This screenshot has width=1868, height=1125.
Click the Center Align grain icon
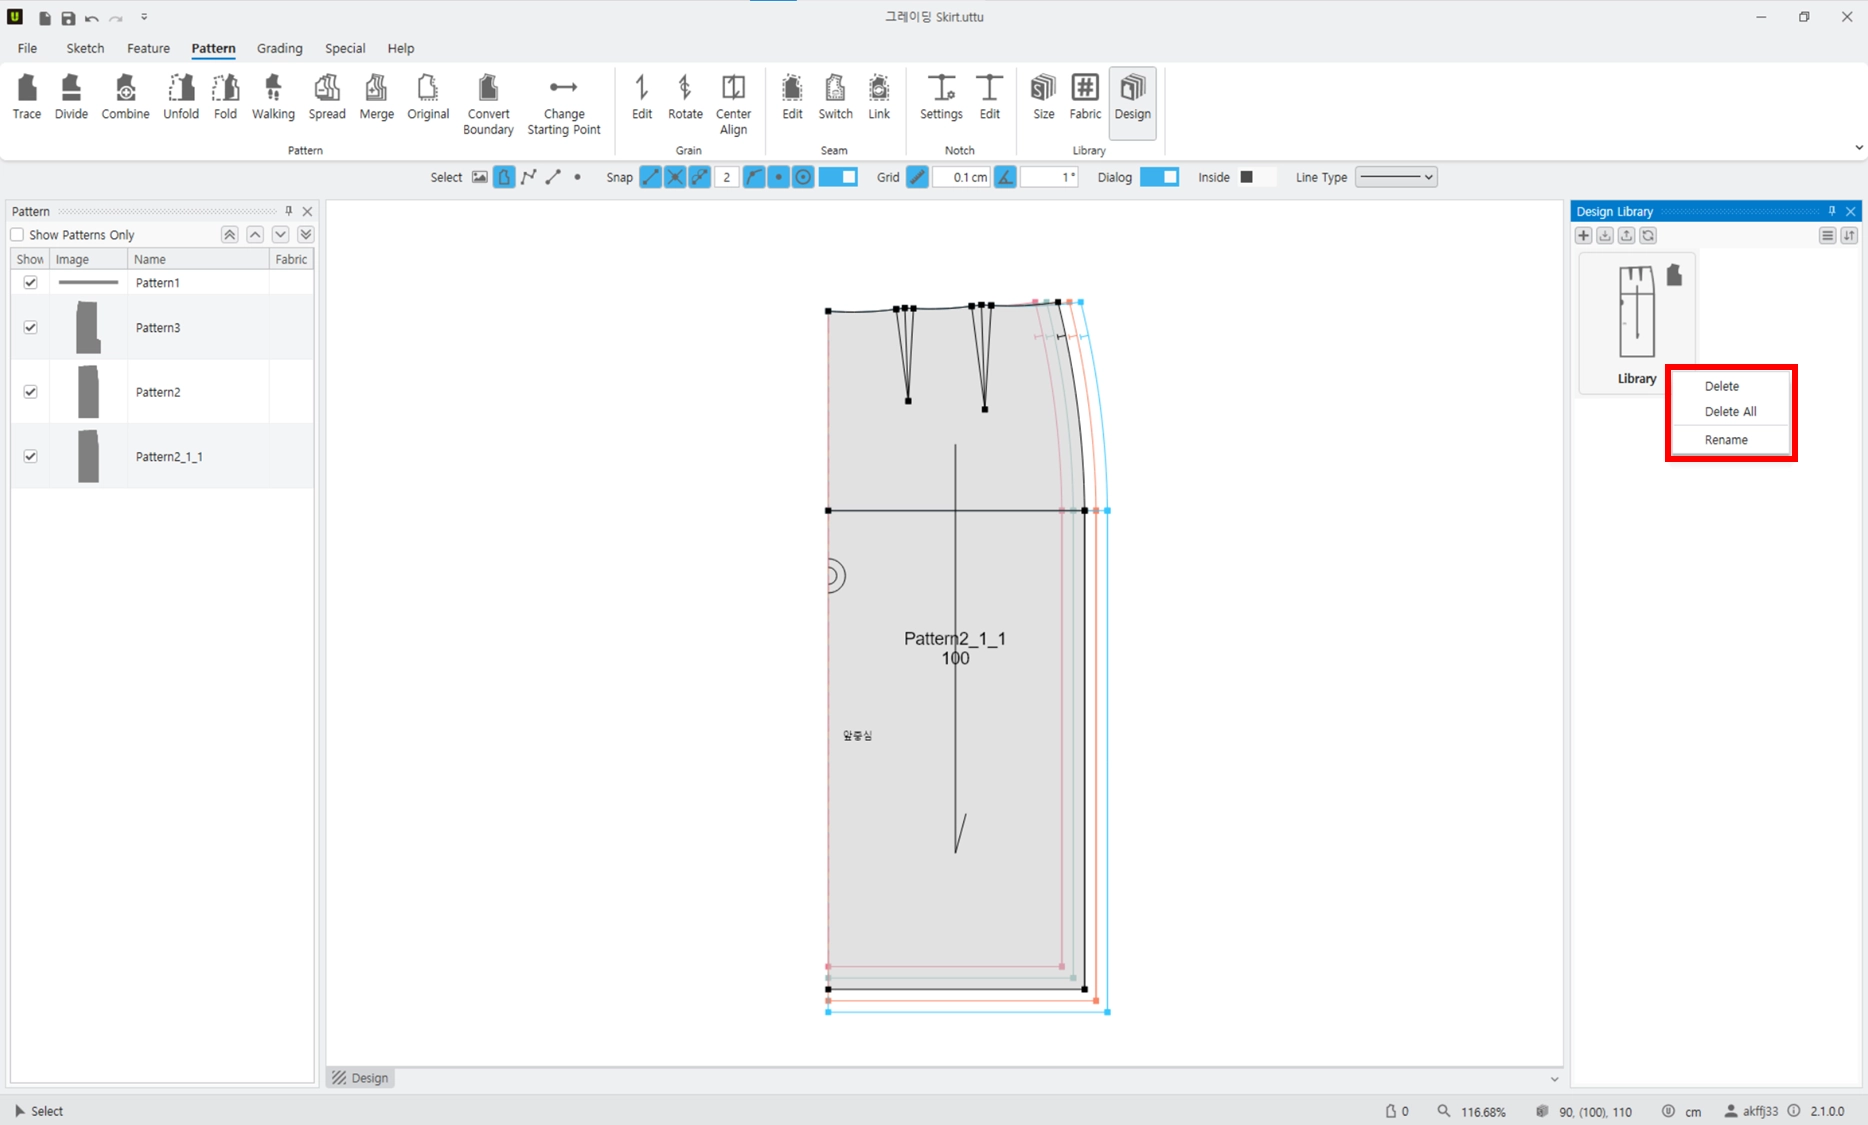tap(733, 105)
